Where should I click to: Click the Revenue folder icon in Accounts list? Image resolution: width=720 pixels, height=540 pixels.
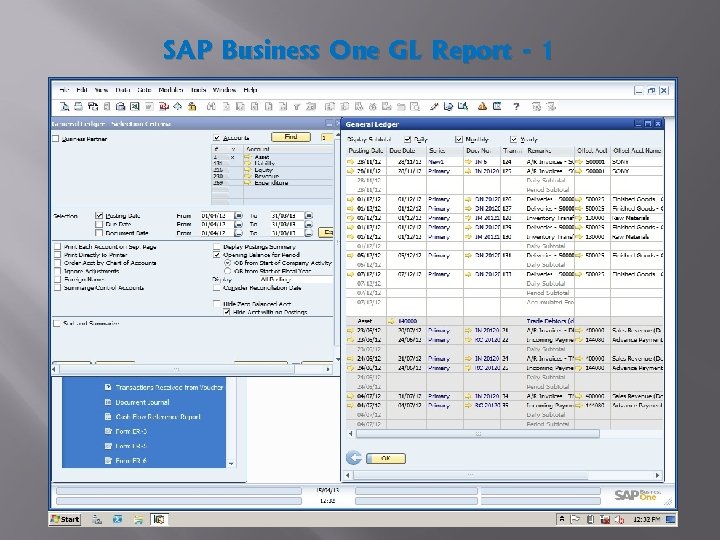(248, 176)
